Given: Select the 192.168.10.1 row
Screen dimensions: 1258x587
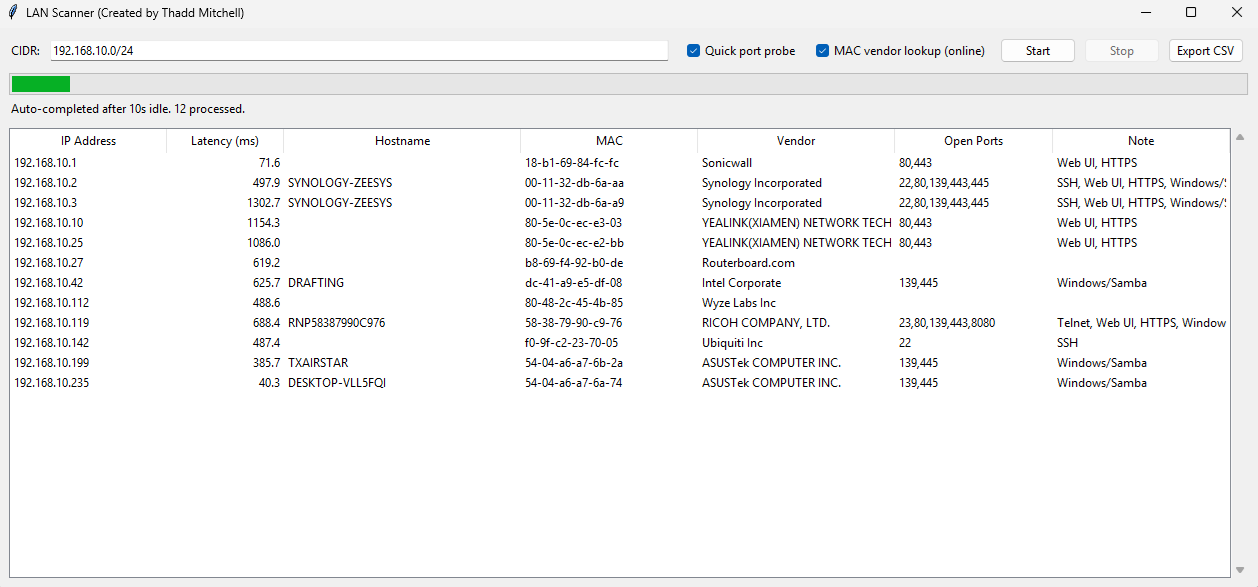Looking at the screenshot, I should (x=620, y=162).
